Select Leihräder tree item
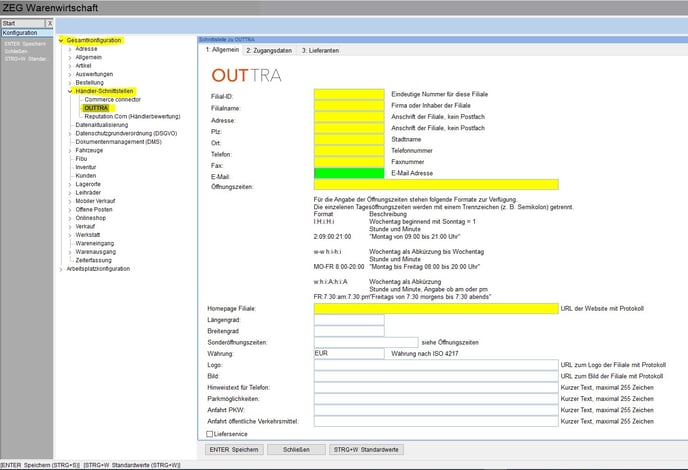Screen dimensions: 688x470 click(88, 193)
